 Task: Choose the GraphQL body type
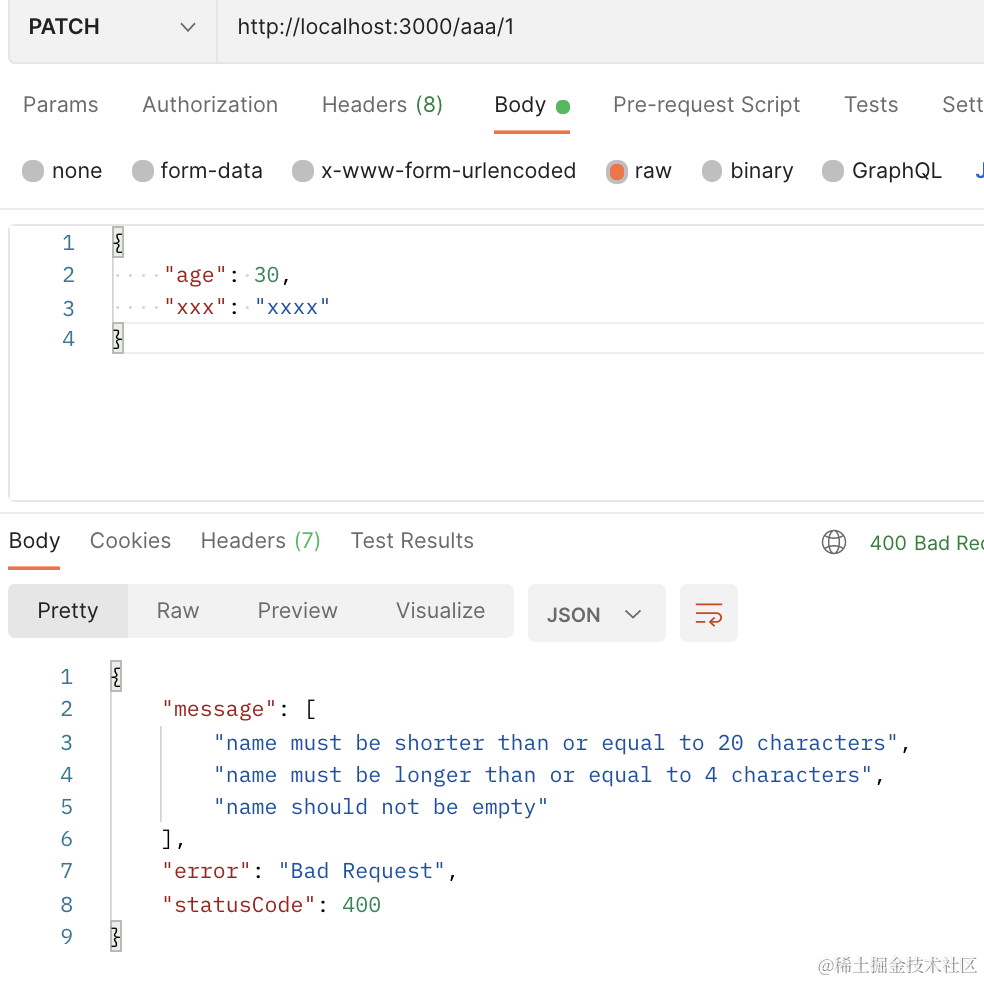(833, 171)
